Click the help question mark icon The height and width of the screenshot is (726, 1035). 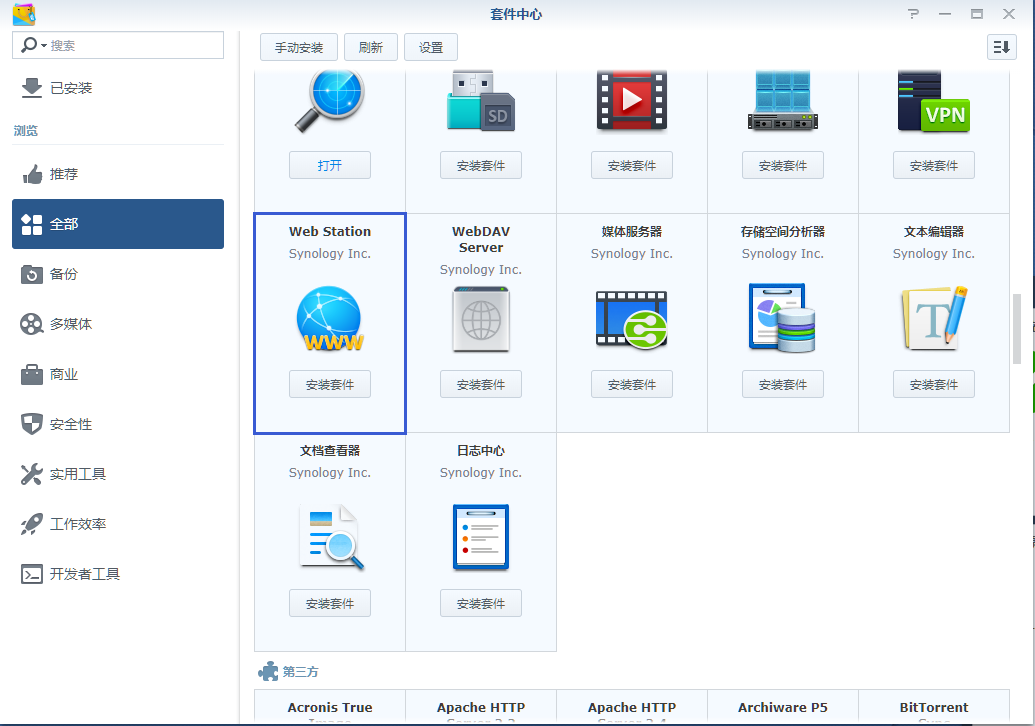(x=913, y=14)
